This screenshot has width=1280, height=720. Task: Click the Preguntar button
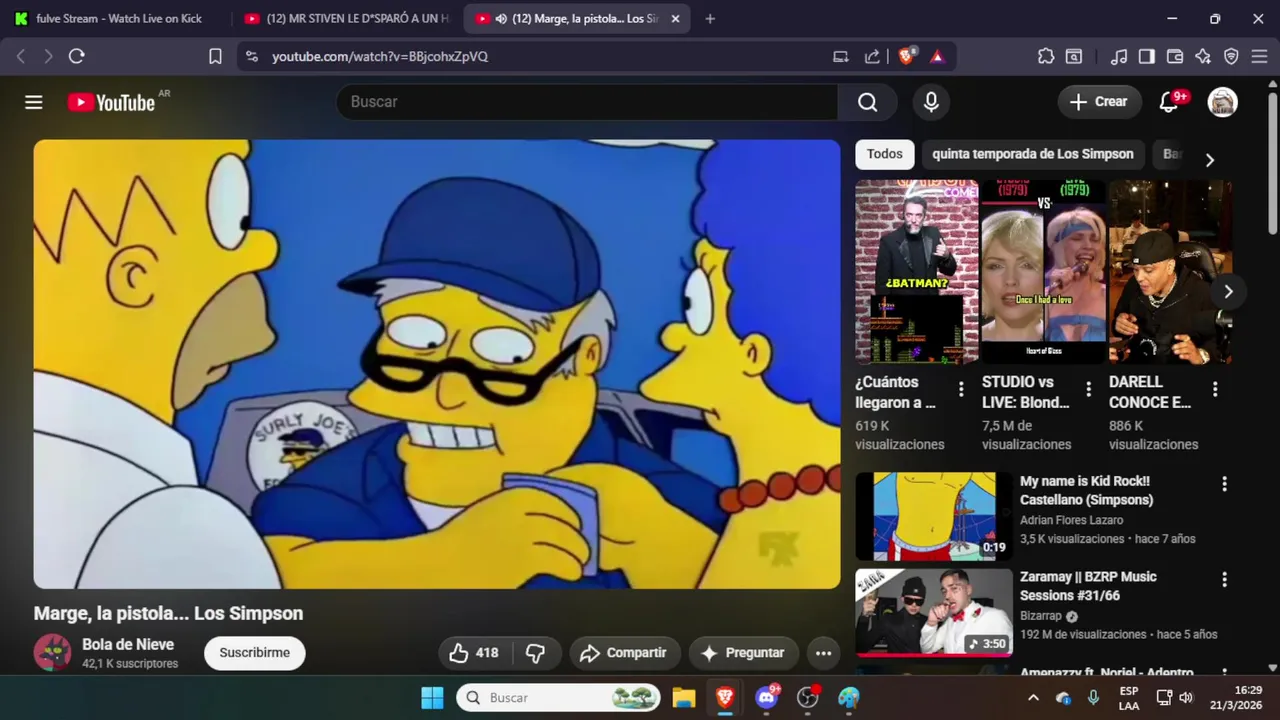(x=743, y=653)
